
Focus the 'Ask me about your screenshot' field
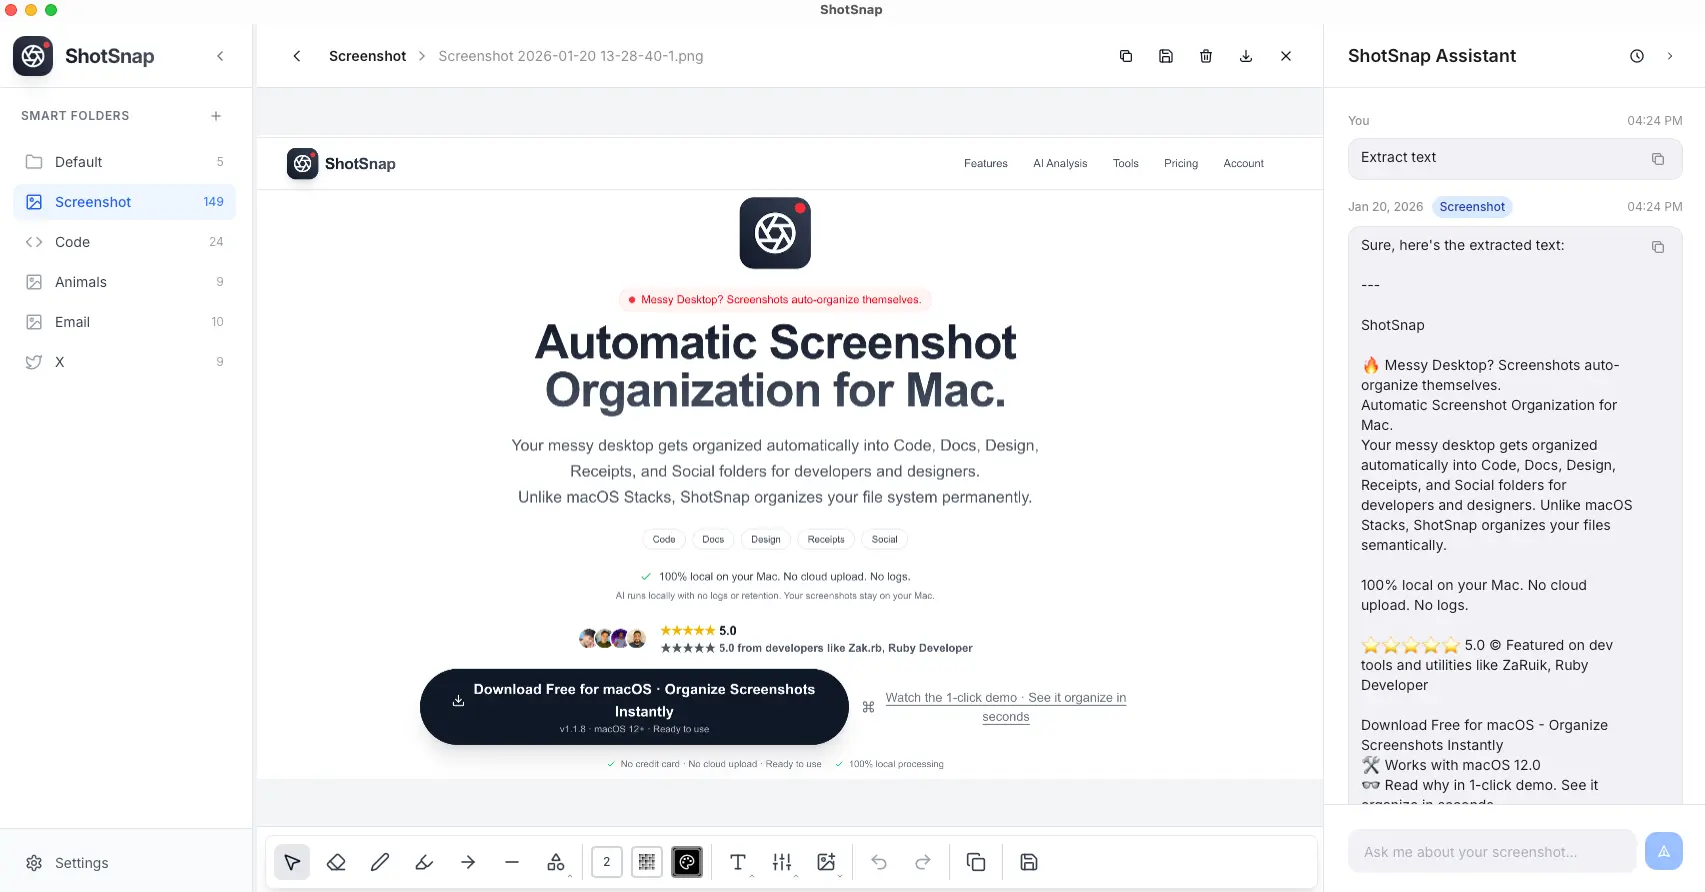[x=1492, y=852]
